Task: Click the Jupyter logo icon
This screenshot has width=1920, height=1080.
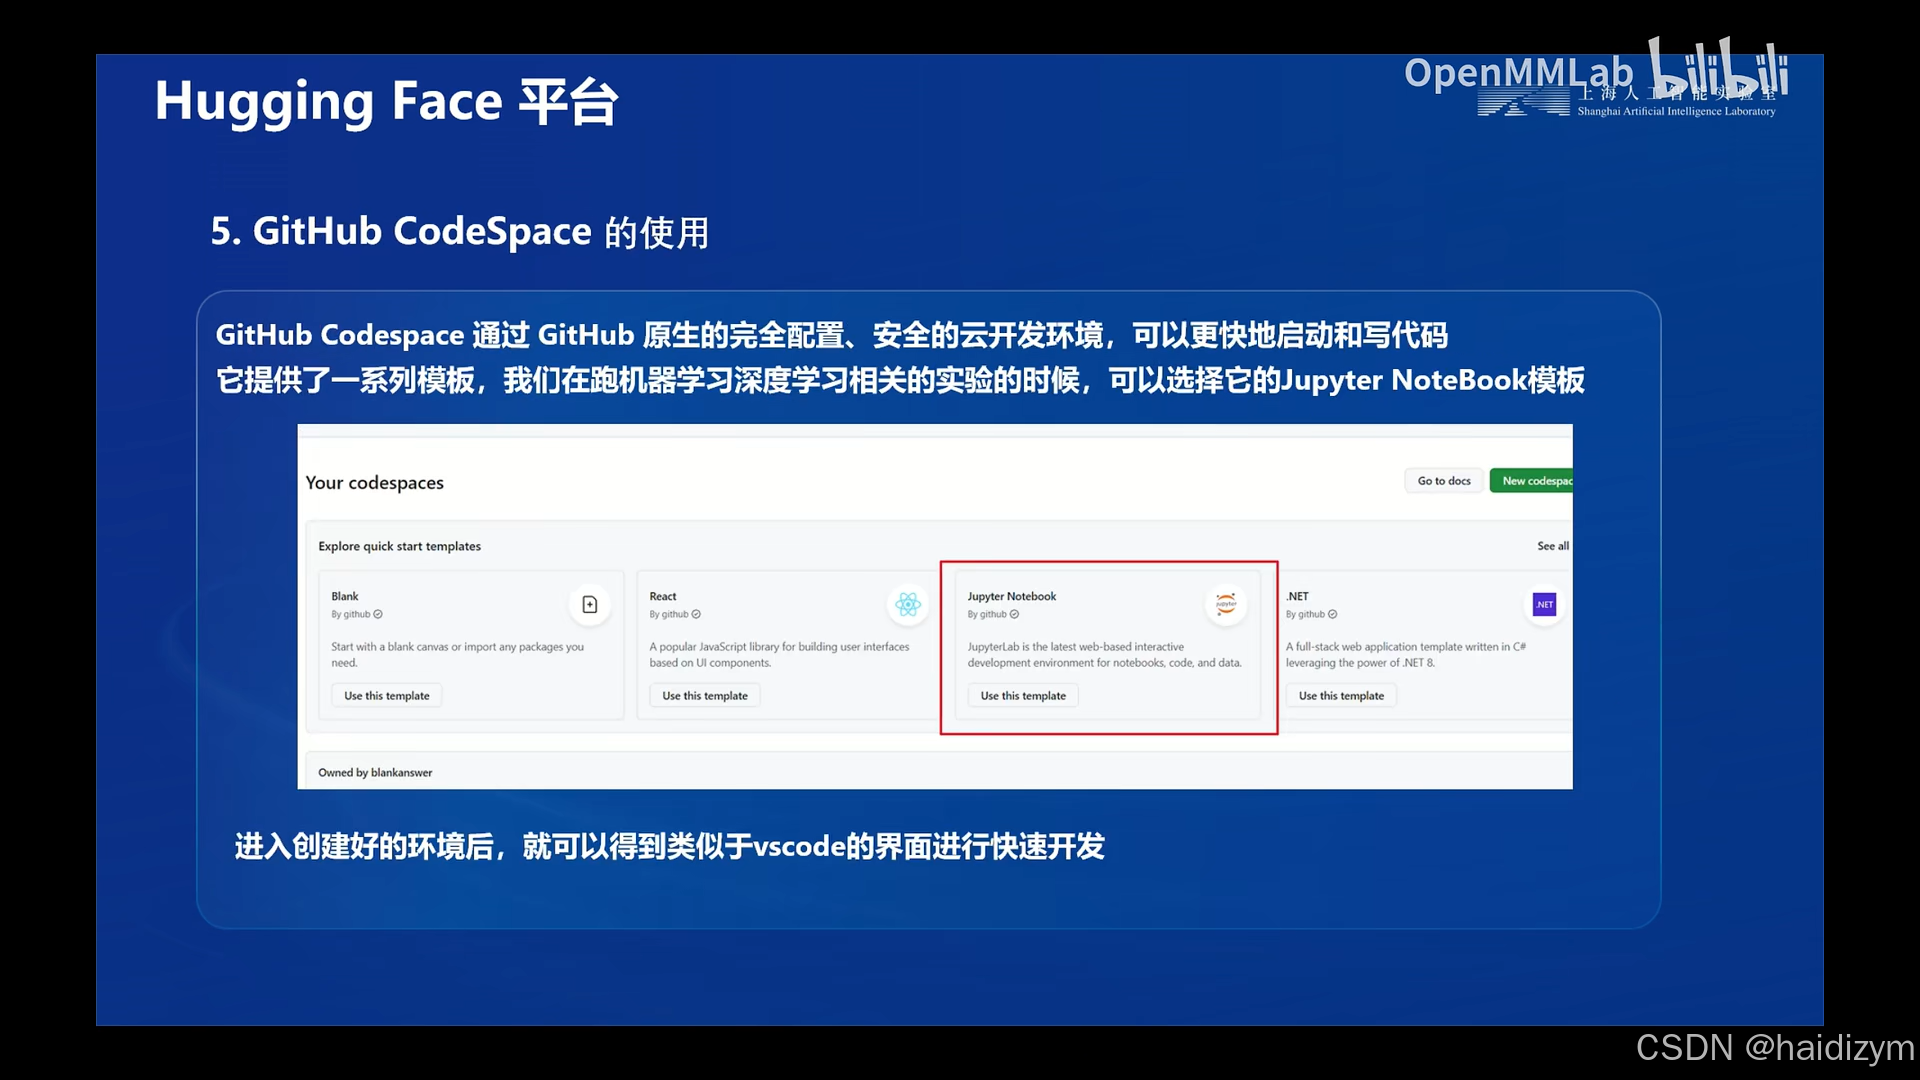Action: 1226,604
